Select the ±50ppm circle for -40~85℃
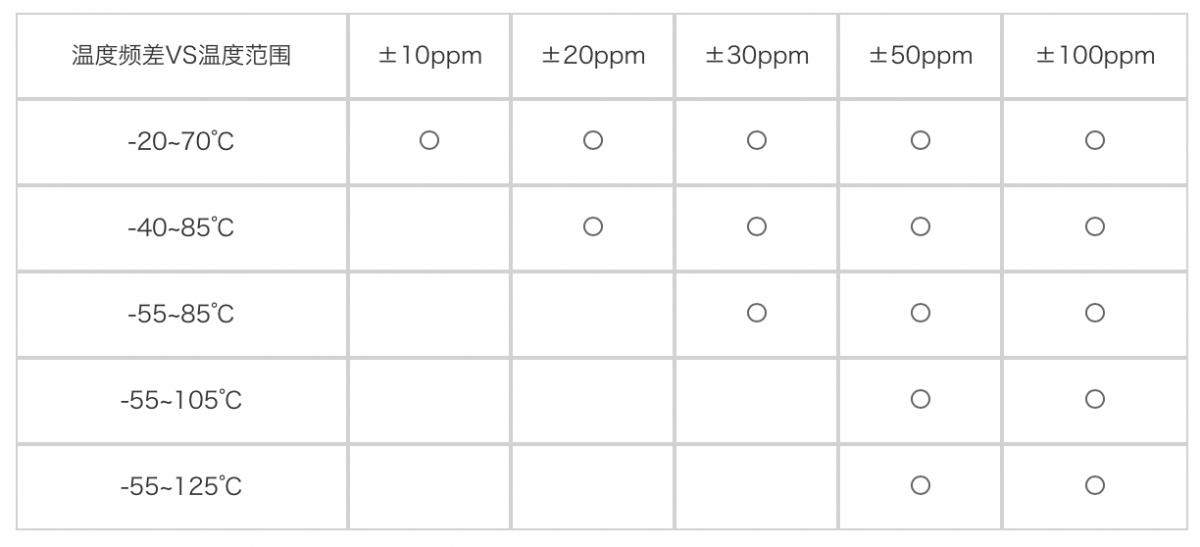1200x547 pixels. pos(921,227)
